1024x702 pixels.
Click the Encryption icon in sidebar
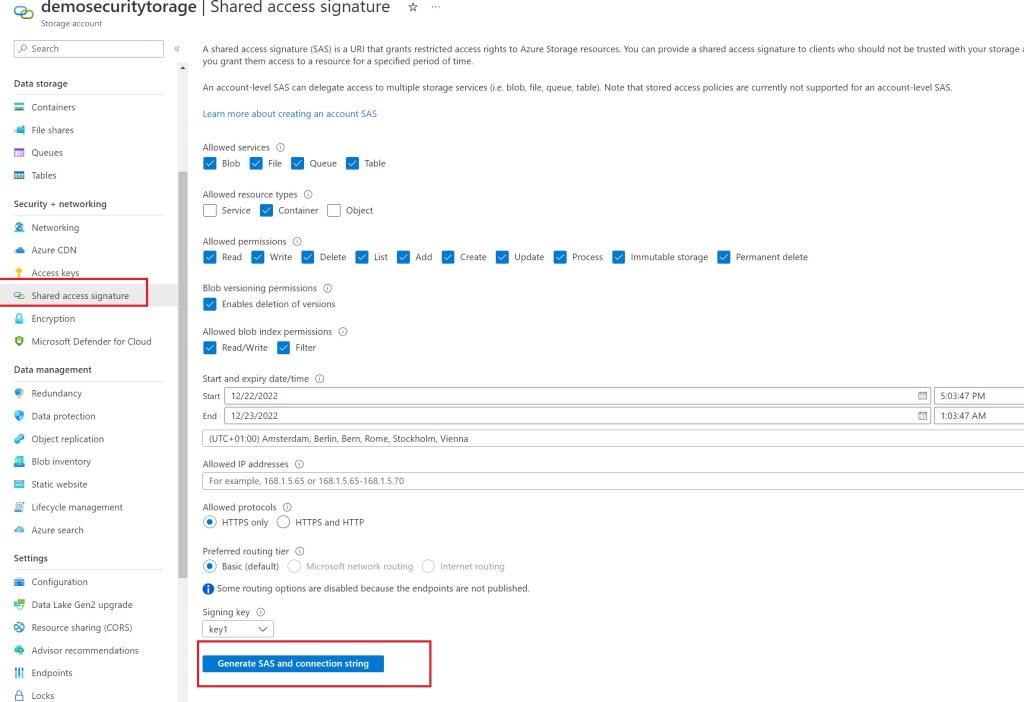point(20,319)
